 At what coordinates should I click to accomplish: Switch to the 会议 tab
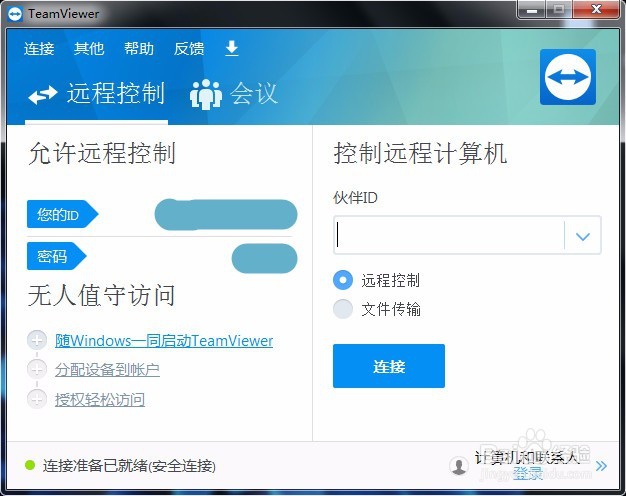pyautogui.click(x=234, y=94)
